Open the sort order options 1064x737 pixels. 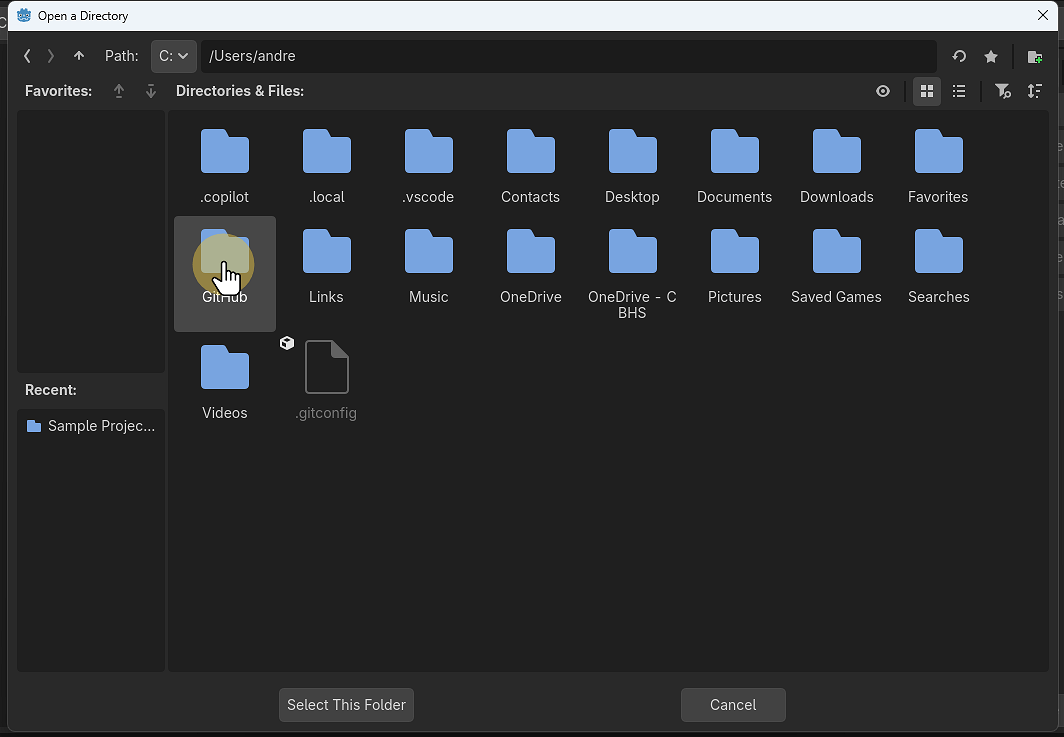coord(1035,91)
